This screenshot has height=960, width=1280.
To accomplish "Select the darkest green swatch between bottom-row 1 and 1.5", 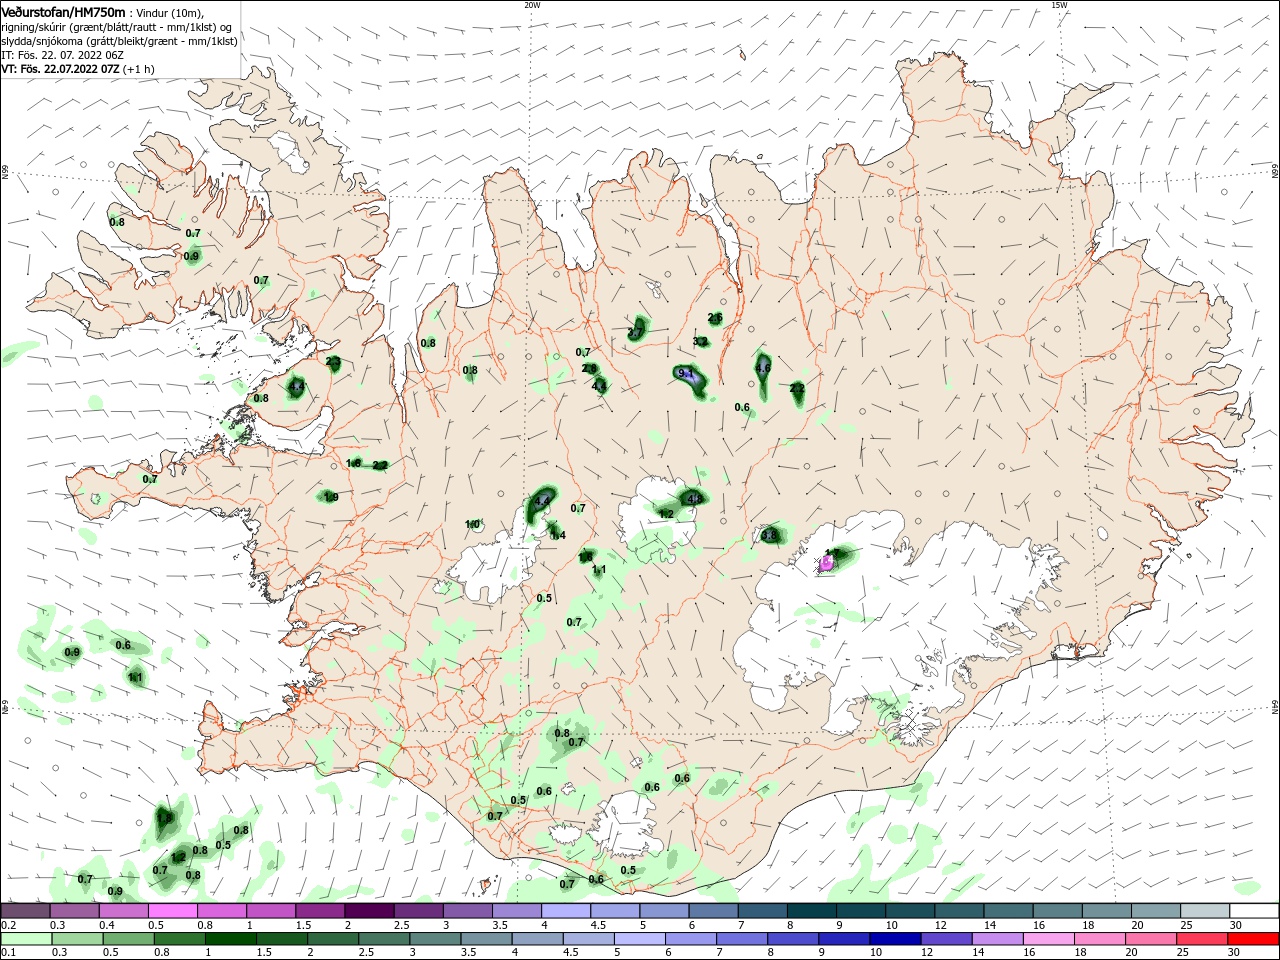I will 231,939.
